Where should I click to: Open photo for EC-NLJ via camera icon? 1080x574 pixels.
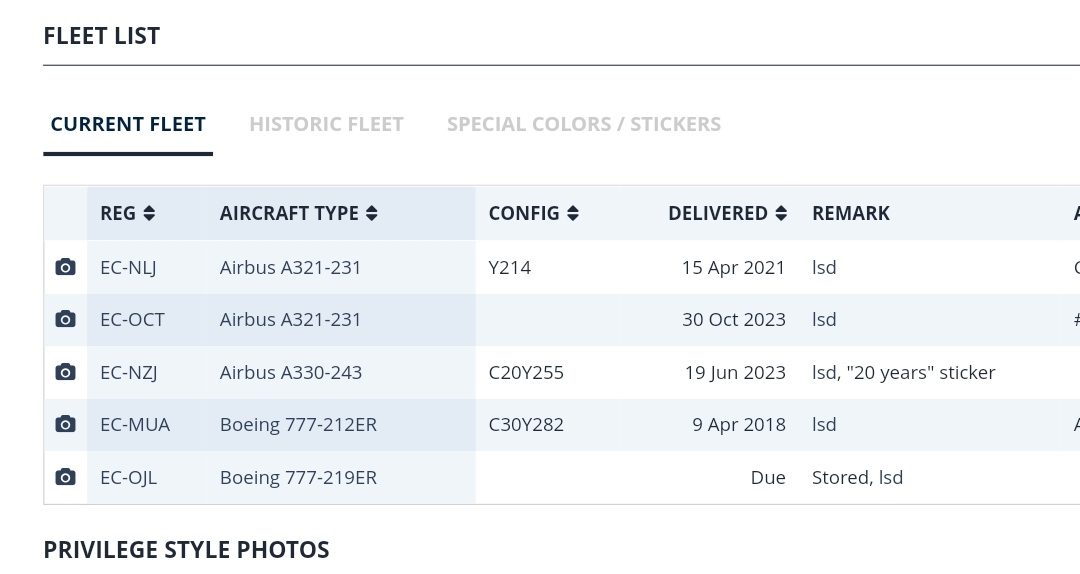(x=65, y=267)
